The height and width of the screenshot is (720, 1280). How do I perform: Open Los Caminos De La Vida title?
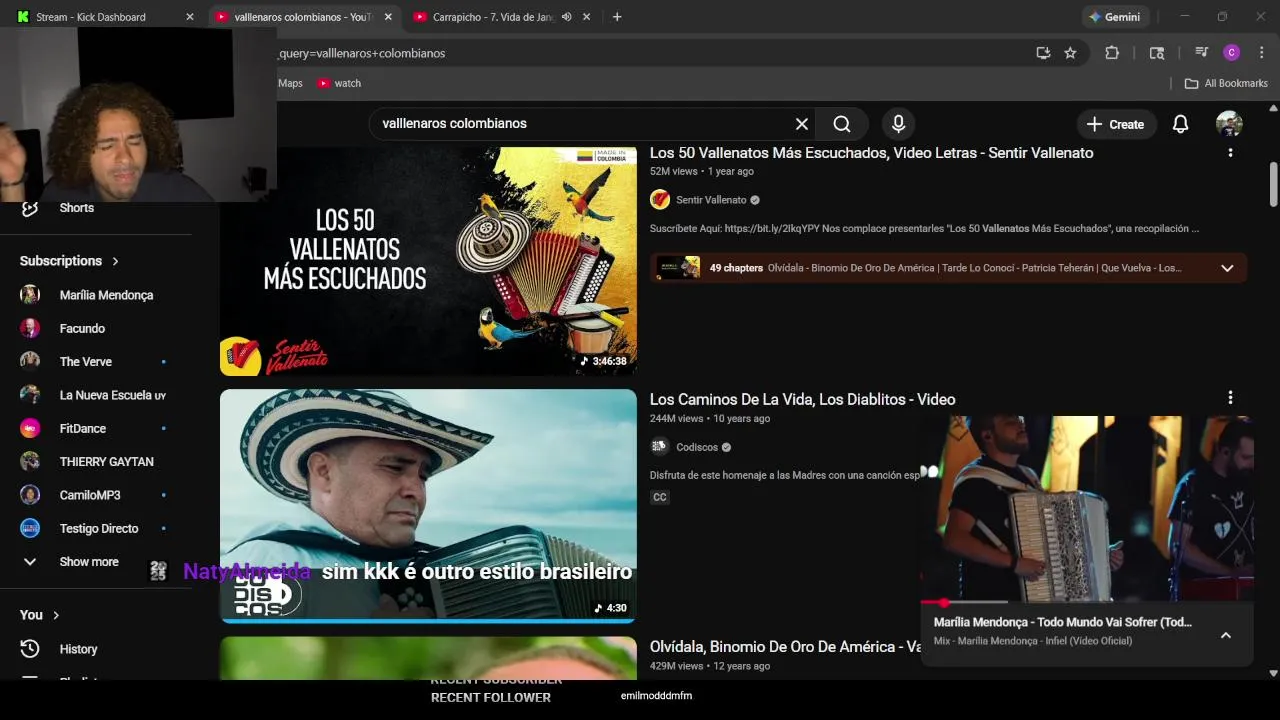802,399
